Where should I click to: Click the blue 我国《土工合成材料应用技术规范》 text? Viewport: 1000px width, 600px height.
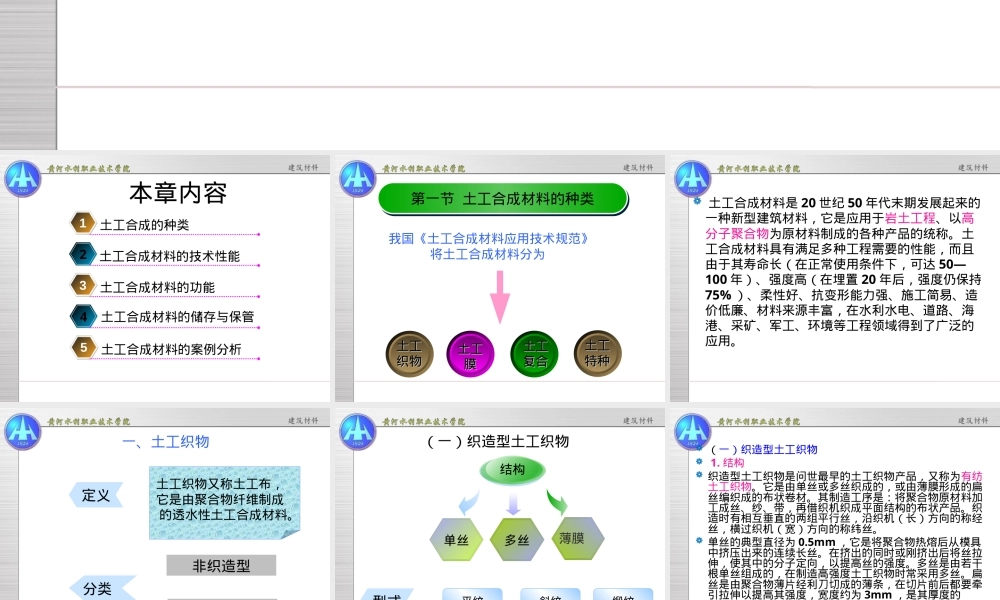489,238
